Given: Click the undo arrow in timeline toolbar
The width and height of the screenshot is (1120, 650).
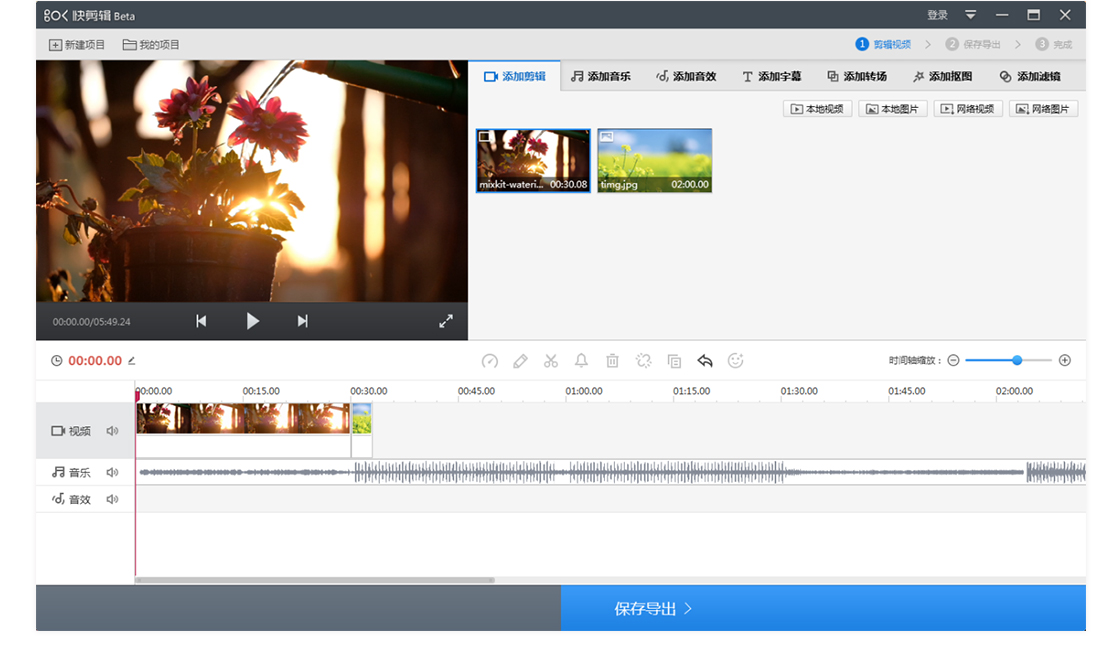Looking at the screenshot, I should tap(705, 361).
